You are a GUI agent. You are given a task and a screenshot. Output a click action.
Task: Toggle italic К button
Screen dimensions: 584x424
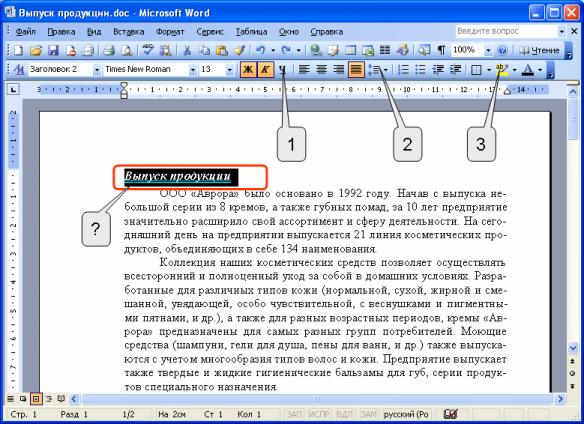click(x=266, y=69)
